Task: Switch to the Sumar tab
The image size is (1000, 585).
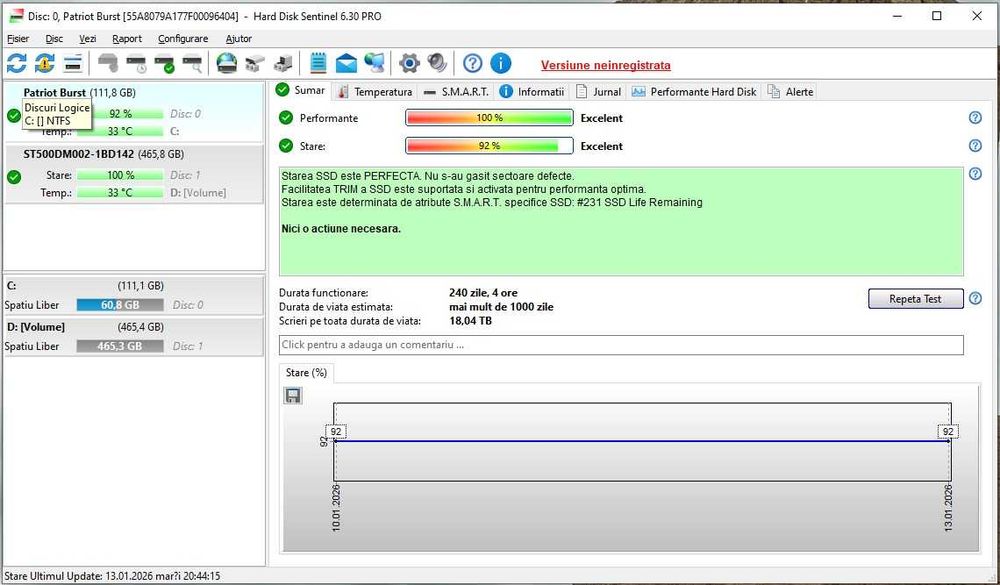Action: (x=301, y=91)
